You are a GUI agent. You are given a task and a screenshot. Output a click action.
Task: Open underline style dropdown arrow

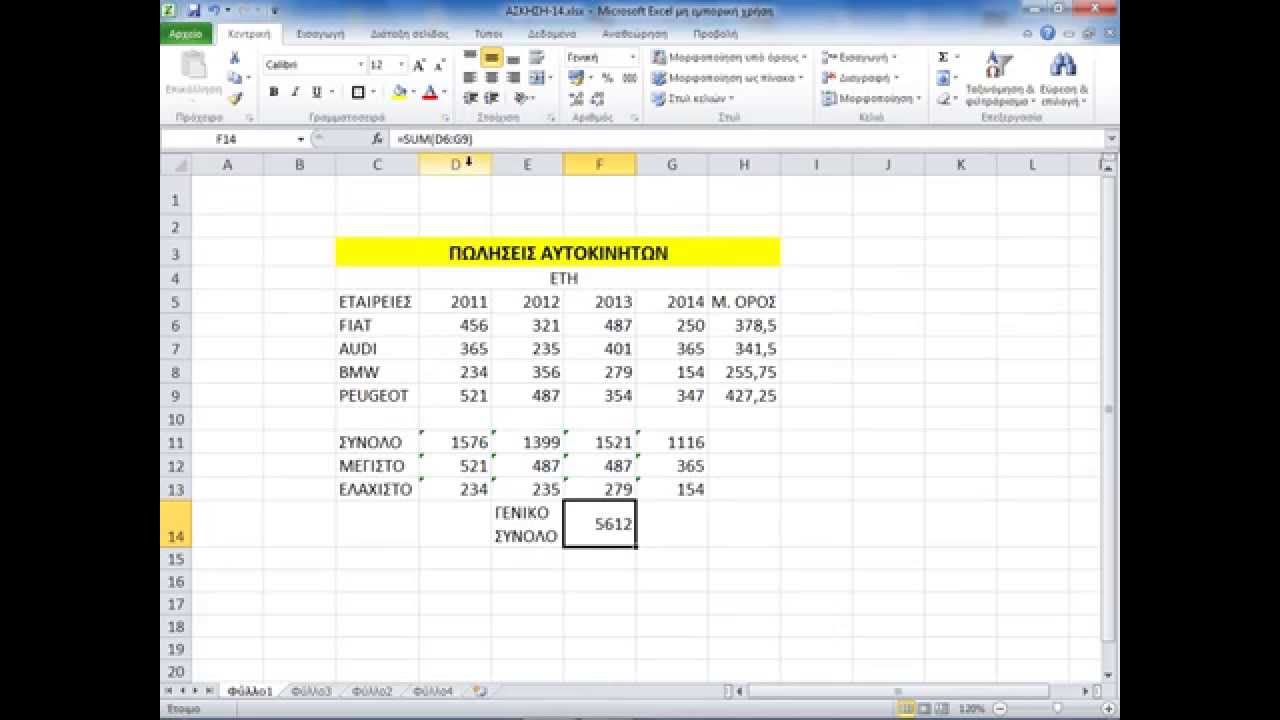coord(331,92)
